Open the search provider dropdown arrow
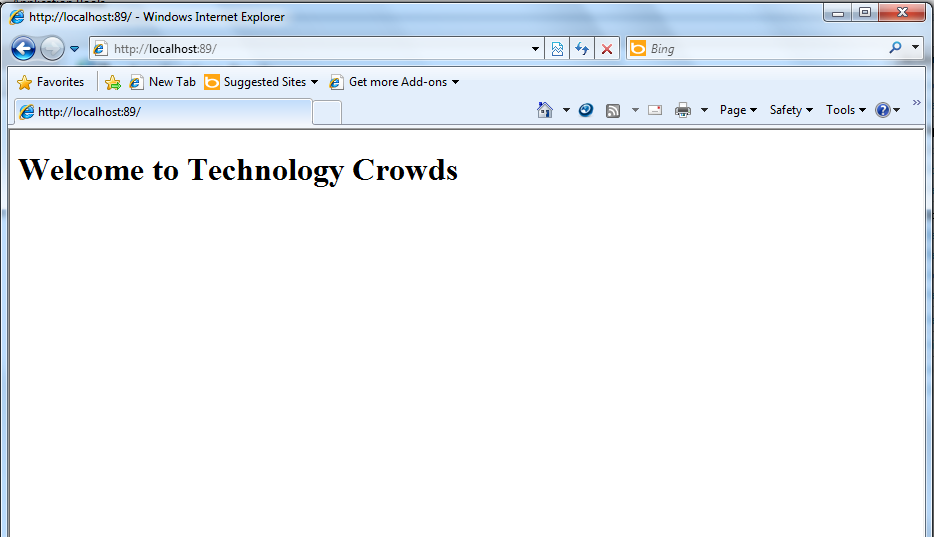 (916, 47)
